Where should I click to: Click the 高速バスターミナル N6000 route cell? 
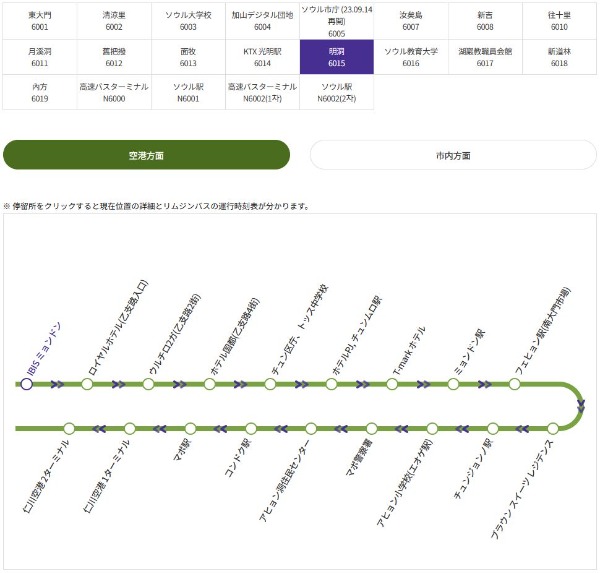pos(114,93)
